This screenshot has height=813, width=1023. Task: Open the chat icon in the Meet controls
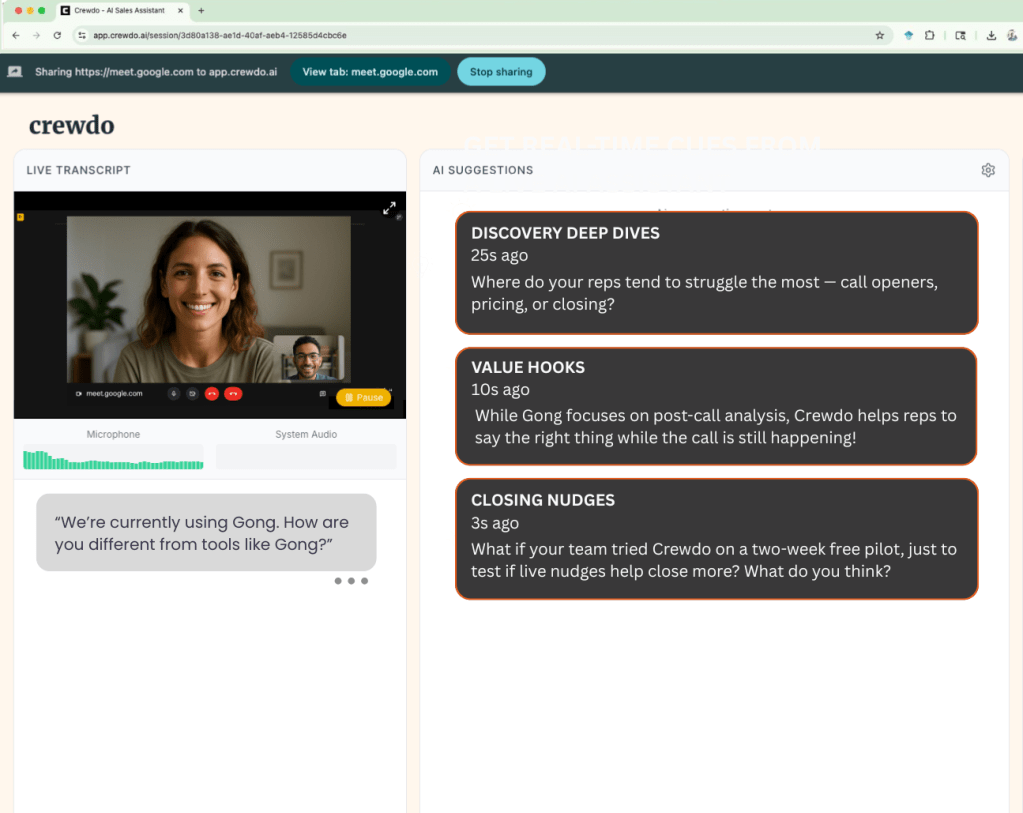tap(323, 394)
